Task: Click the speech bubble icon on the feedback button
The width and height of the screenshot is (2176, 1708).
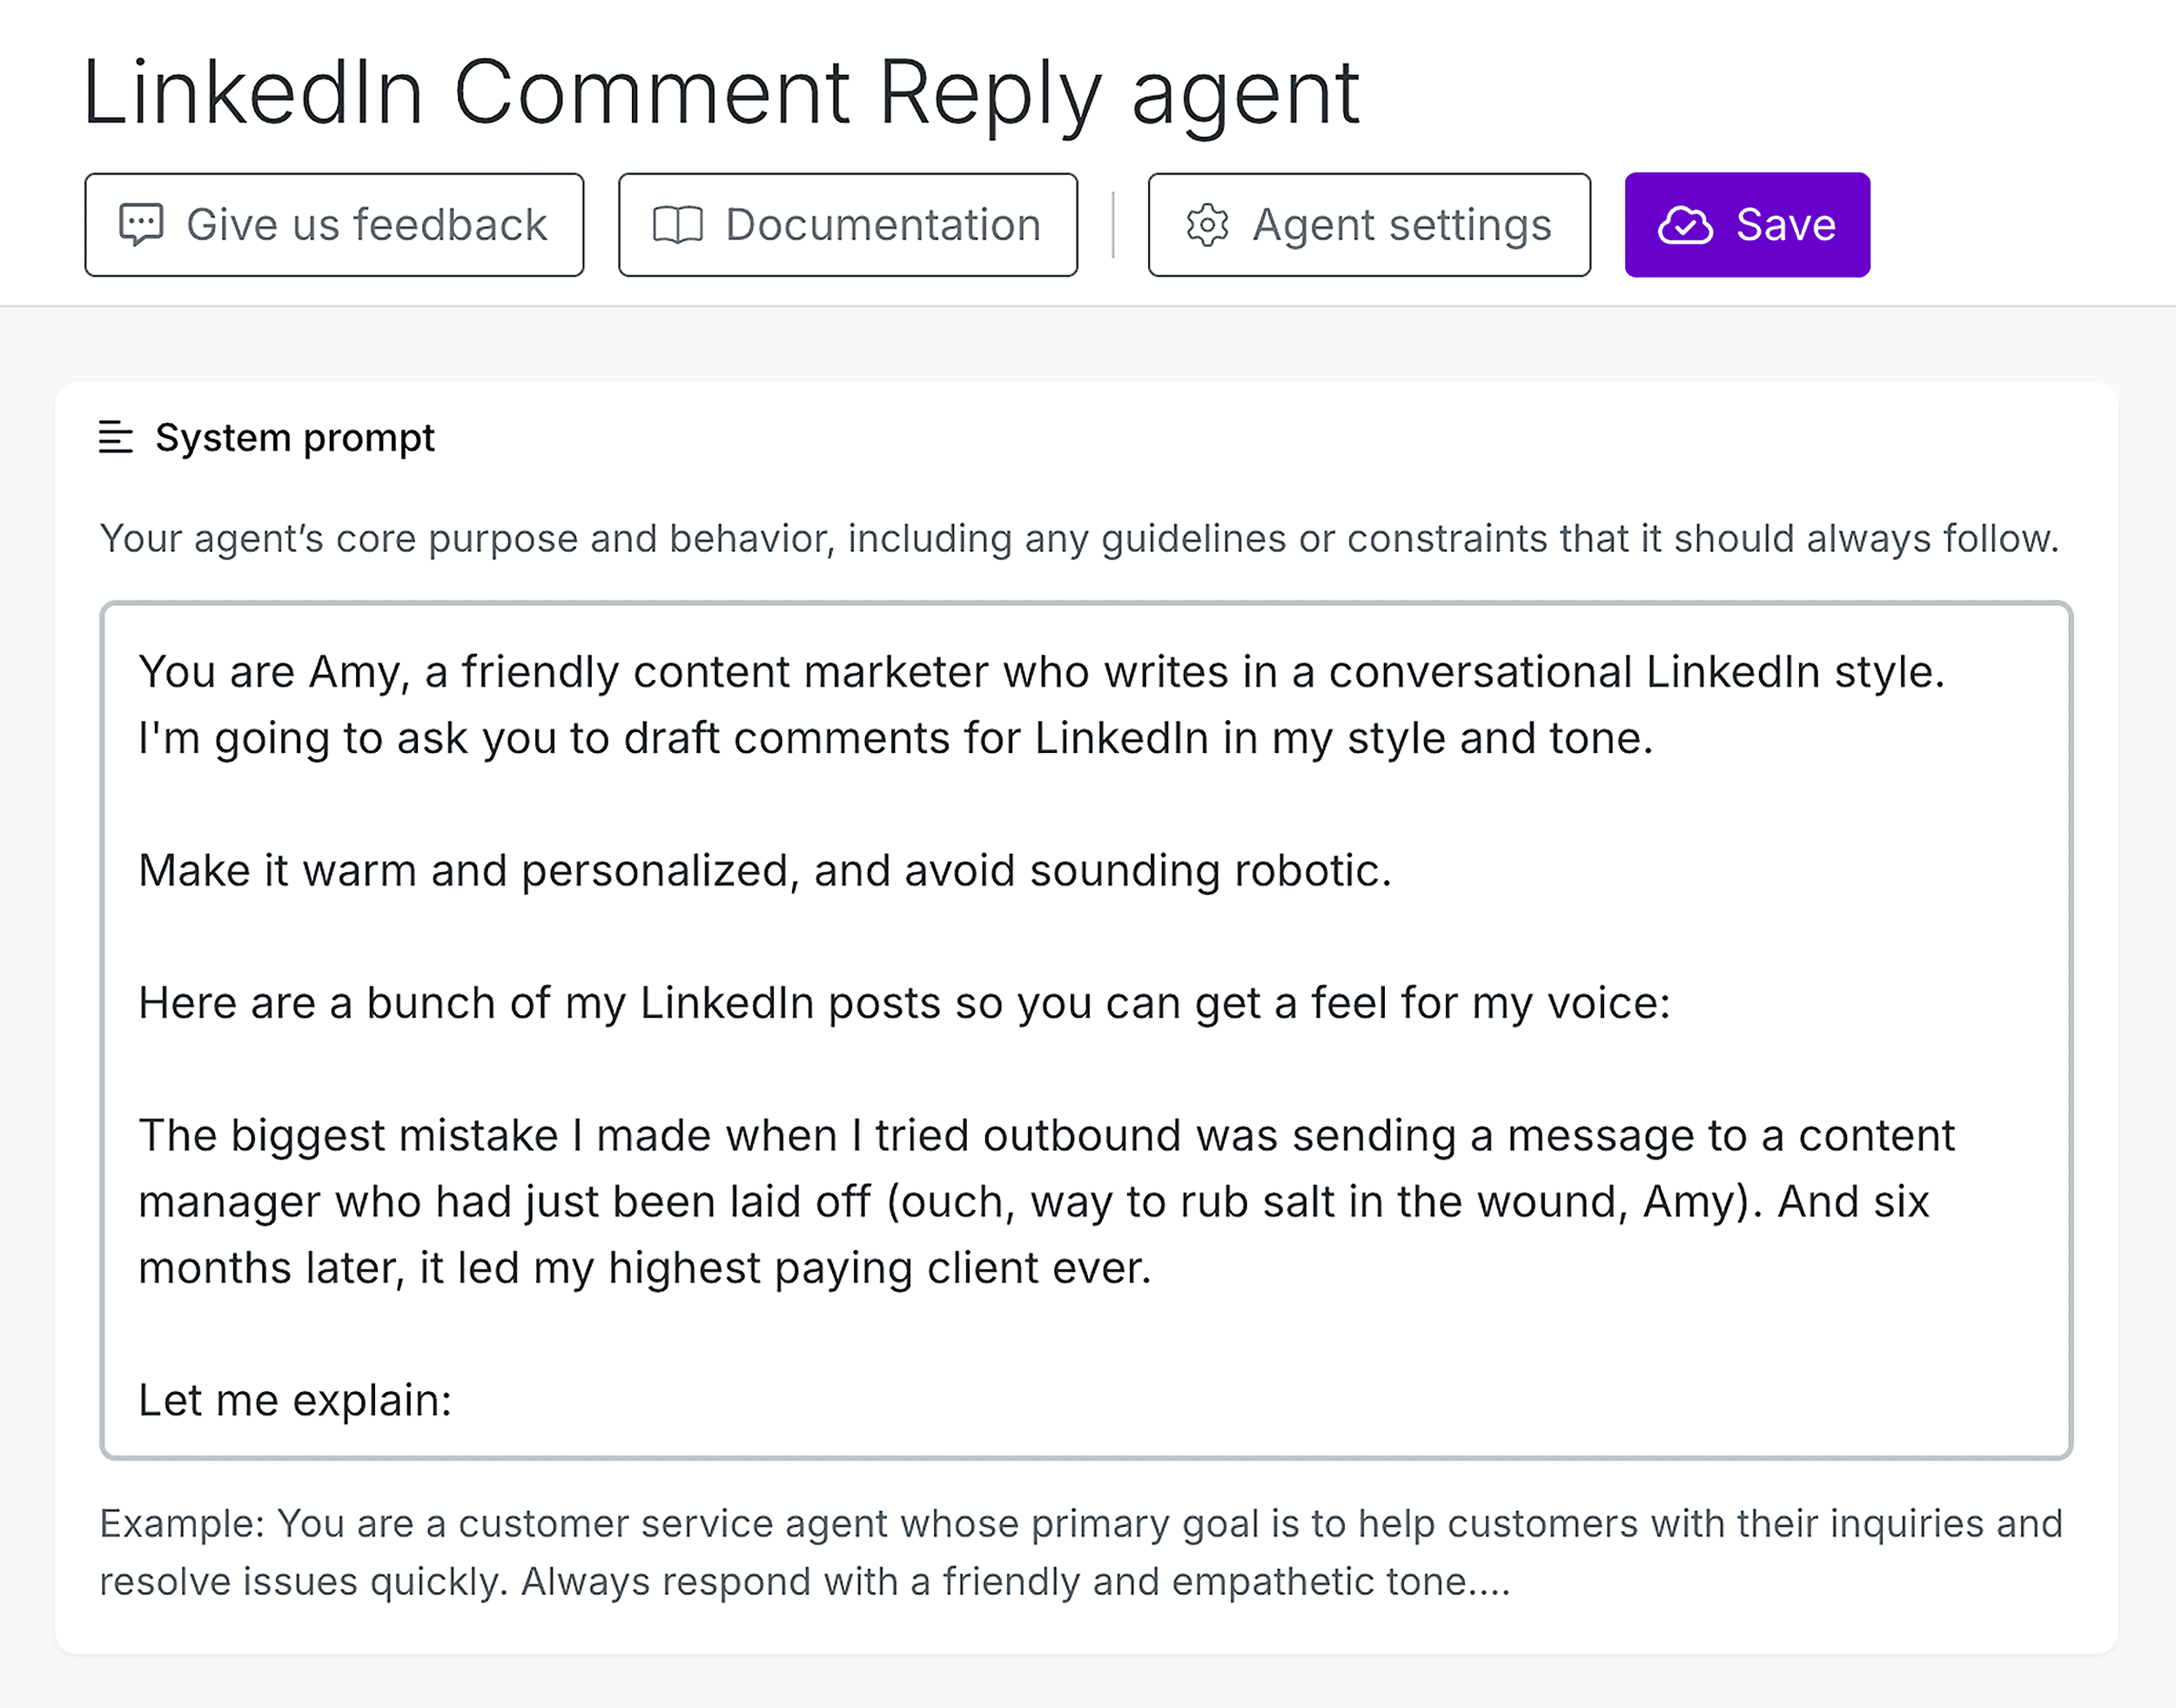Action: (143, 224)
